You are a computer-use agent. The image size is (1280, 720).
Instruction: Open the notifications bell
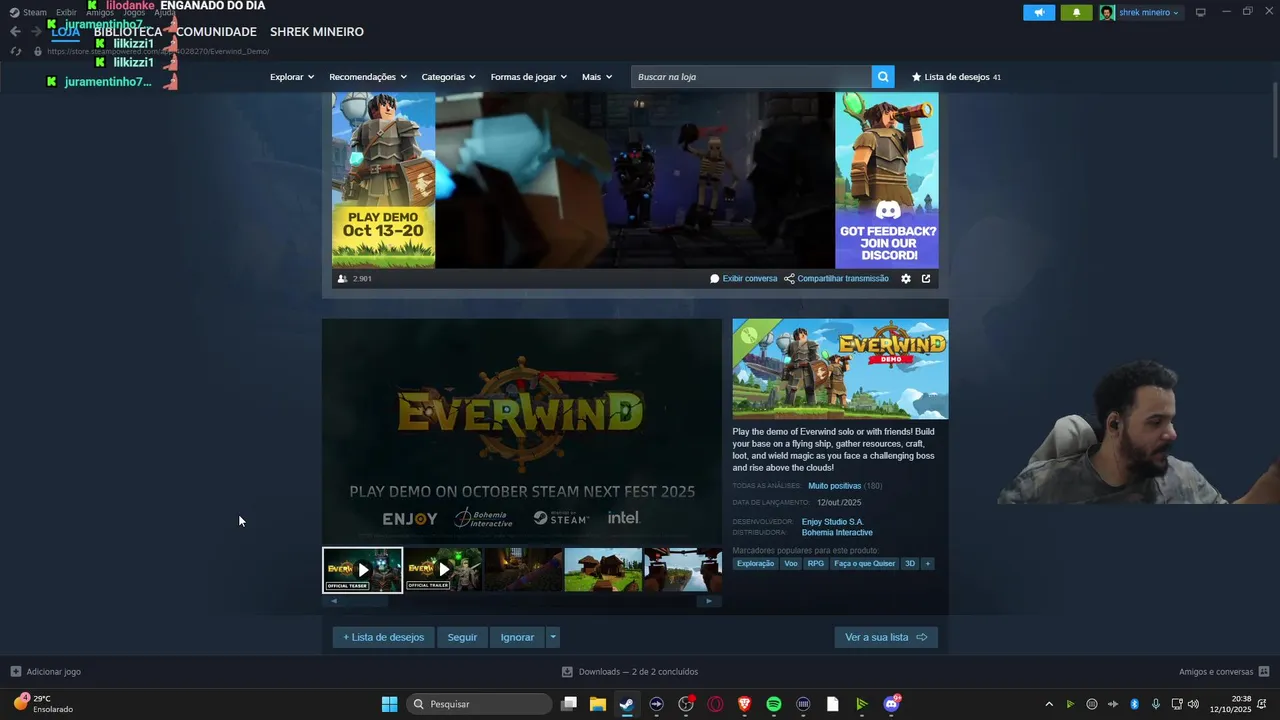(x=1076, y=13)
